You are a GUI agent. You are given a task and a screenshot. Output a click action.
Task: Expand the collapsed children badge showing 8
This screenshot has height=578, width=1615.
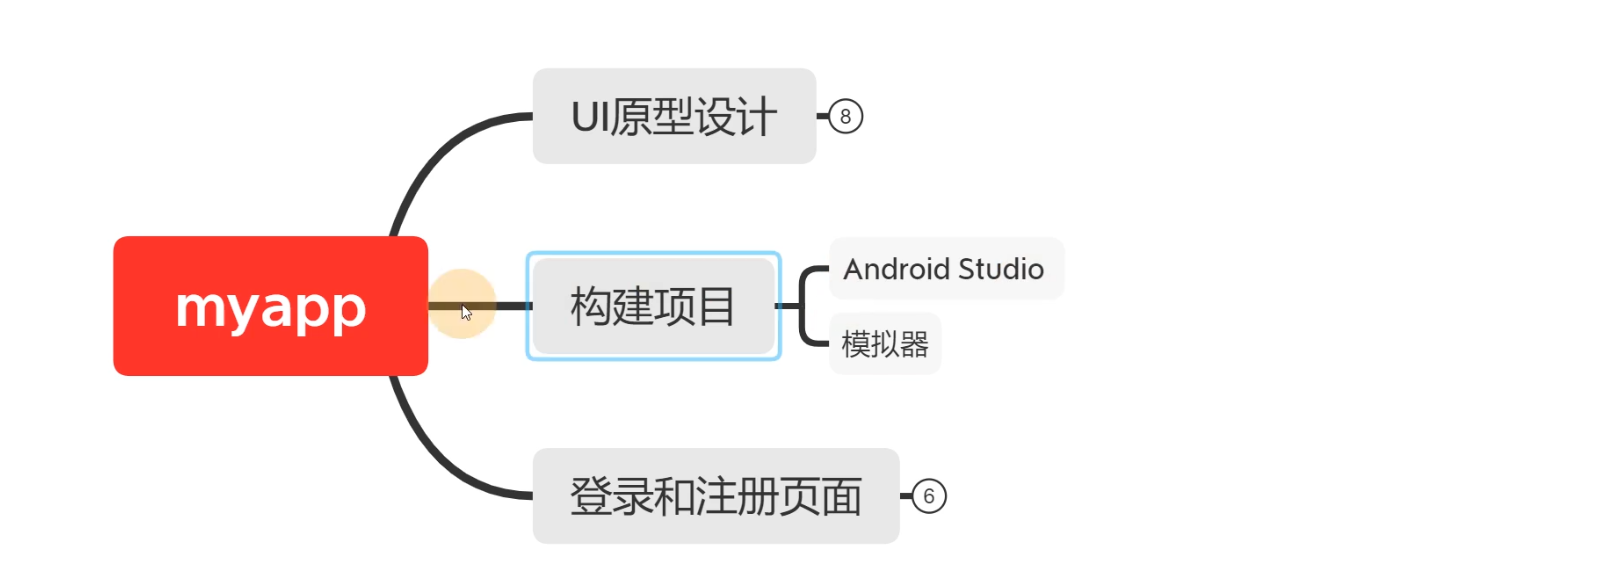pyautogui.click(x=846, y=116)
